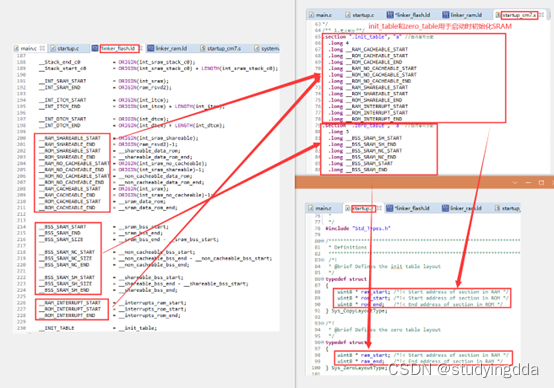Click linker_flash.ld file icon in left editor

[95, 48]
